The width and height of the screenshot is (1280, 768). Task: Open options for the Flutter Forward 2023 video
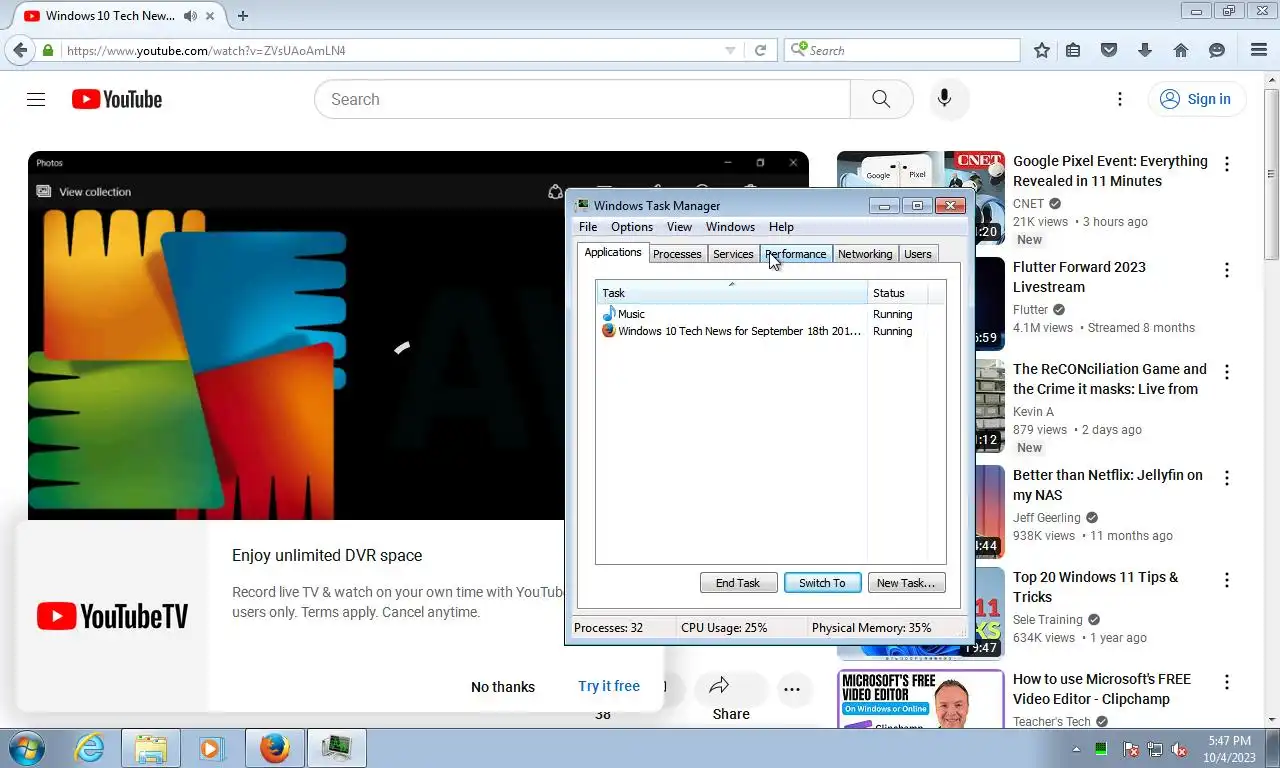pyautogui.click(x=1227, y=270)
